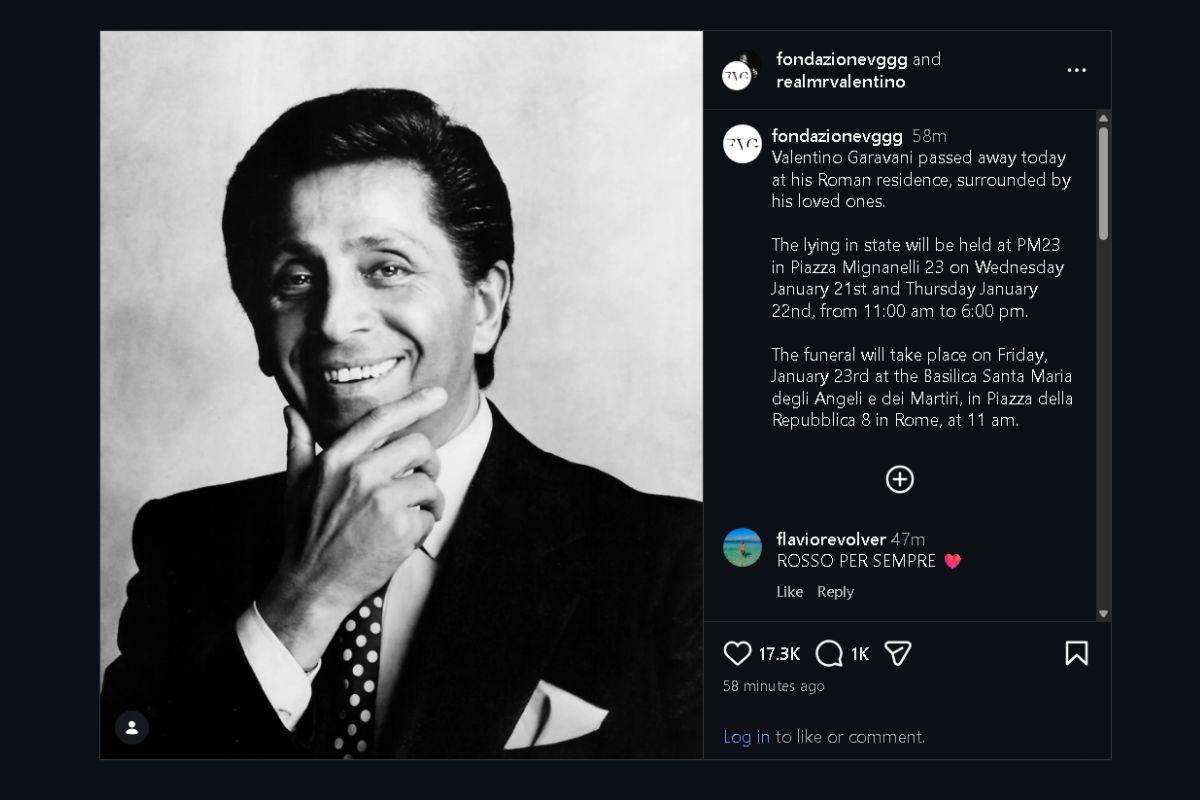This screenshot has width=1200, height=800.
Task: Share the post with the paper plane icon
Action: [898, 653]
